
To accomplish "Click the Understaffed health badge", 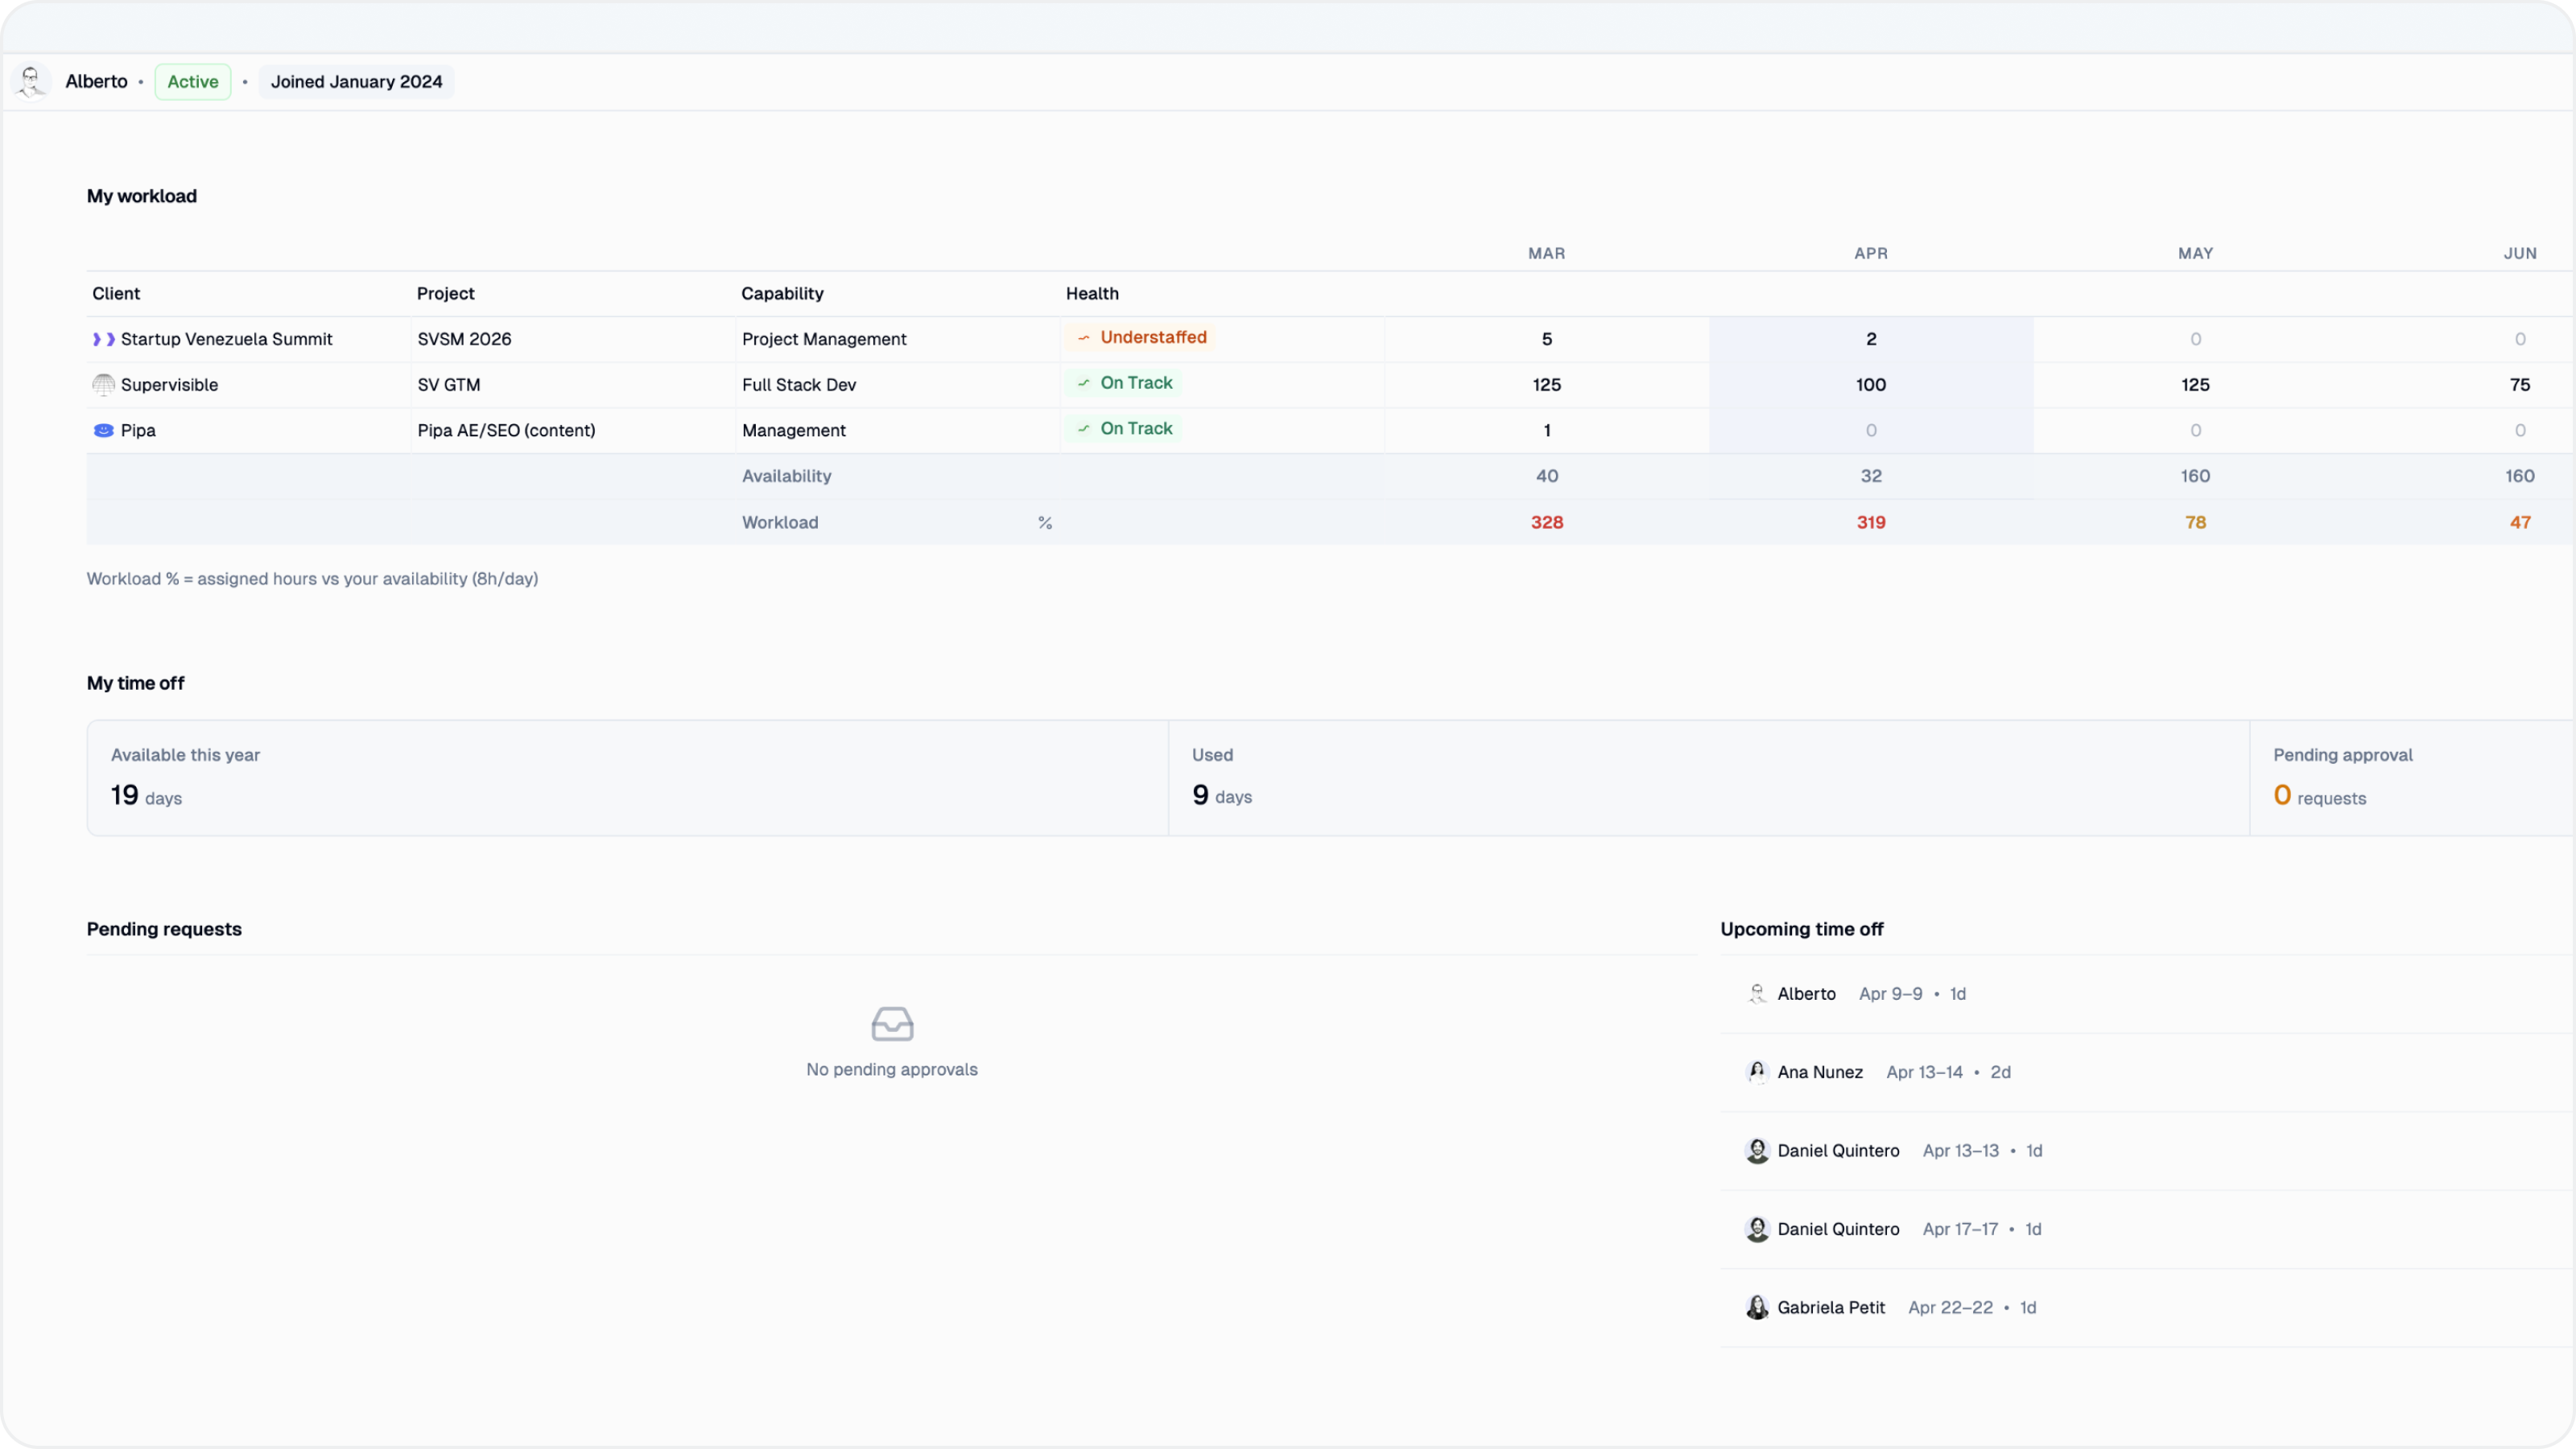I will click(x=1141, y=338).
